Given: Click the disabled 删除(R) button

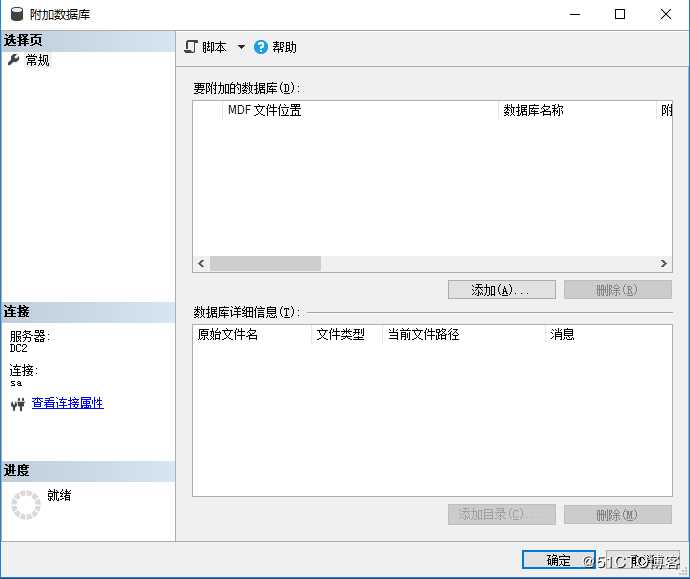Looking at the screenshot, I should (x=618, y=290).
